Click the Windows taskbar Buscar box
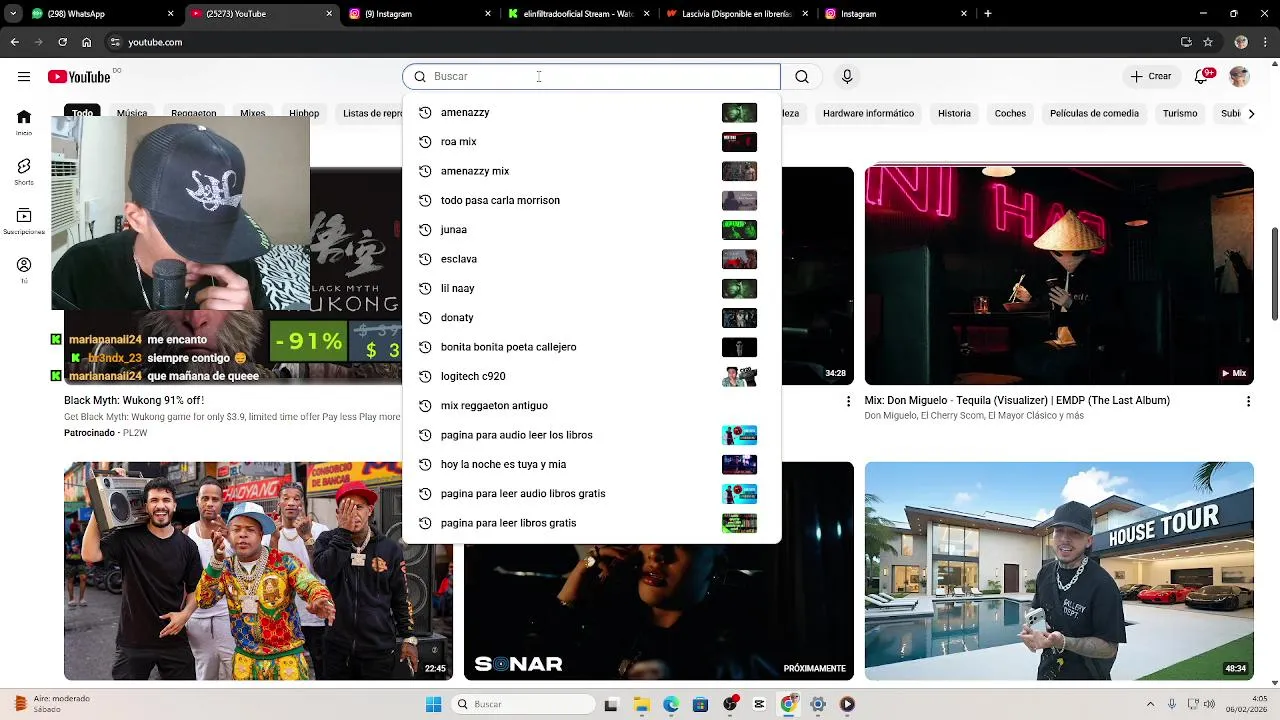 coord(523,704)
